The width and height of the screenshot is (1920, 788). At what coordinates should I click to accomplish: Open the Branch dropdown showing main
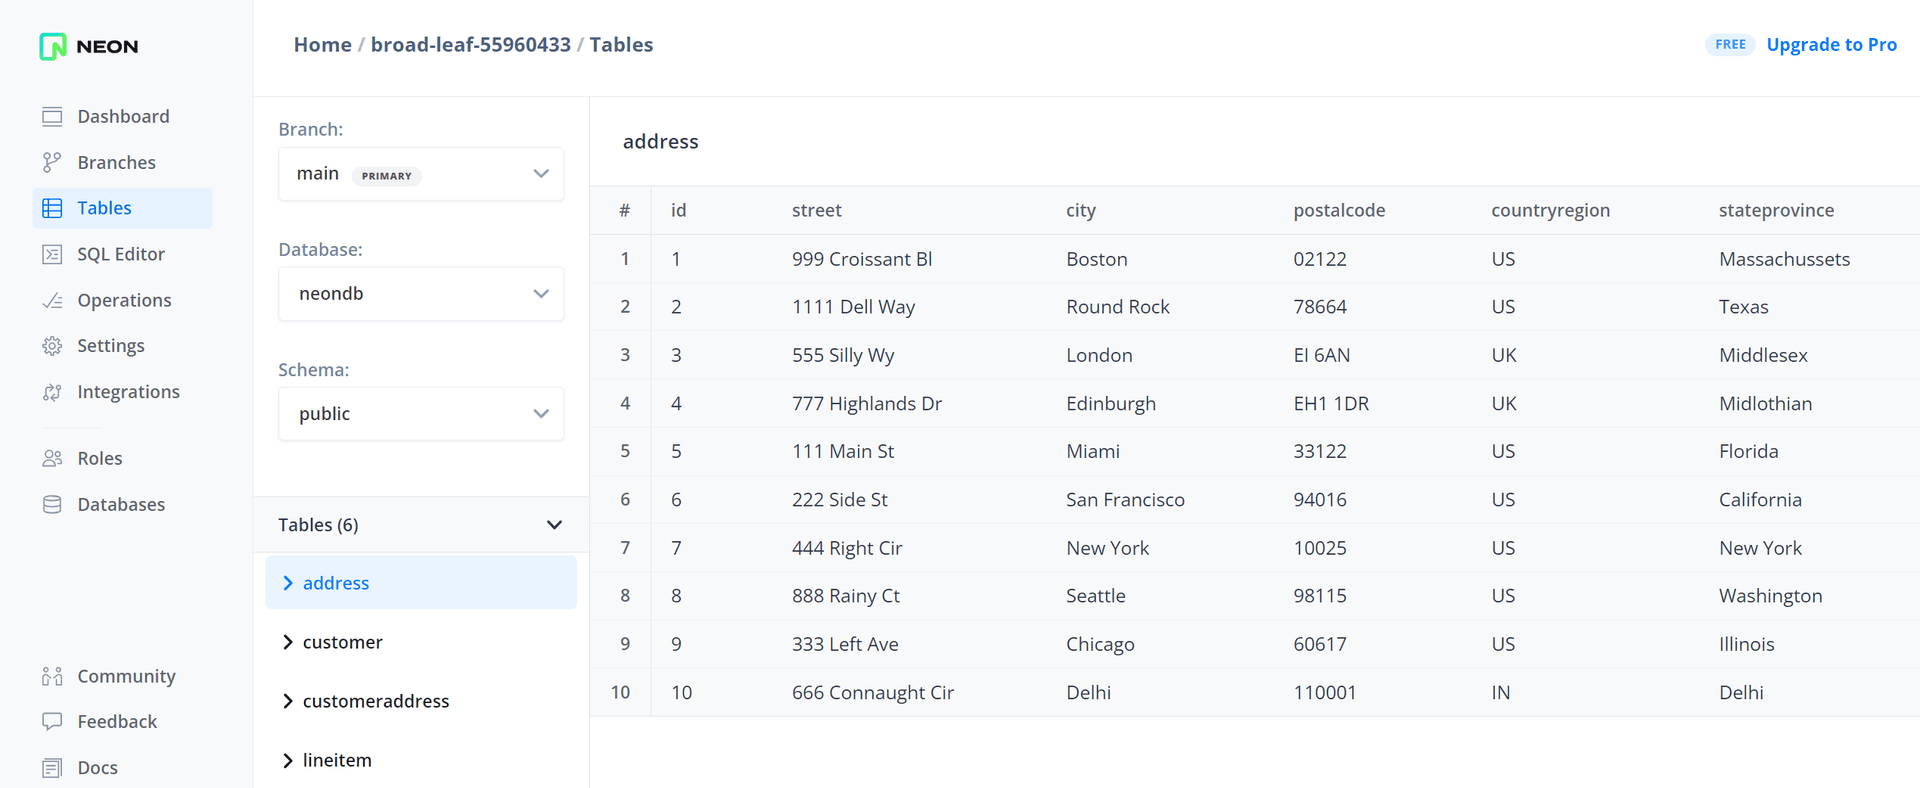click(421, 174)
